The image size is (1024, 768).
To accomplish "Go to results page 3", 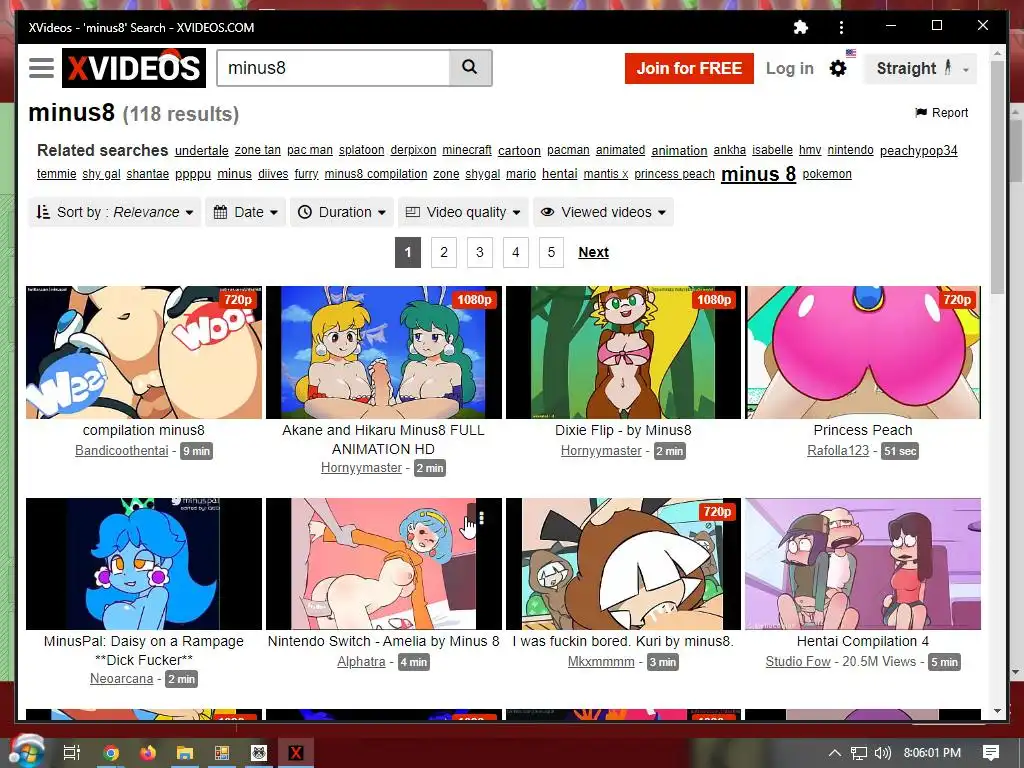I will click(480, 252).
